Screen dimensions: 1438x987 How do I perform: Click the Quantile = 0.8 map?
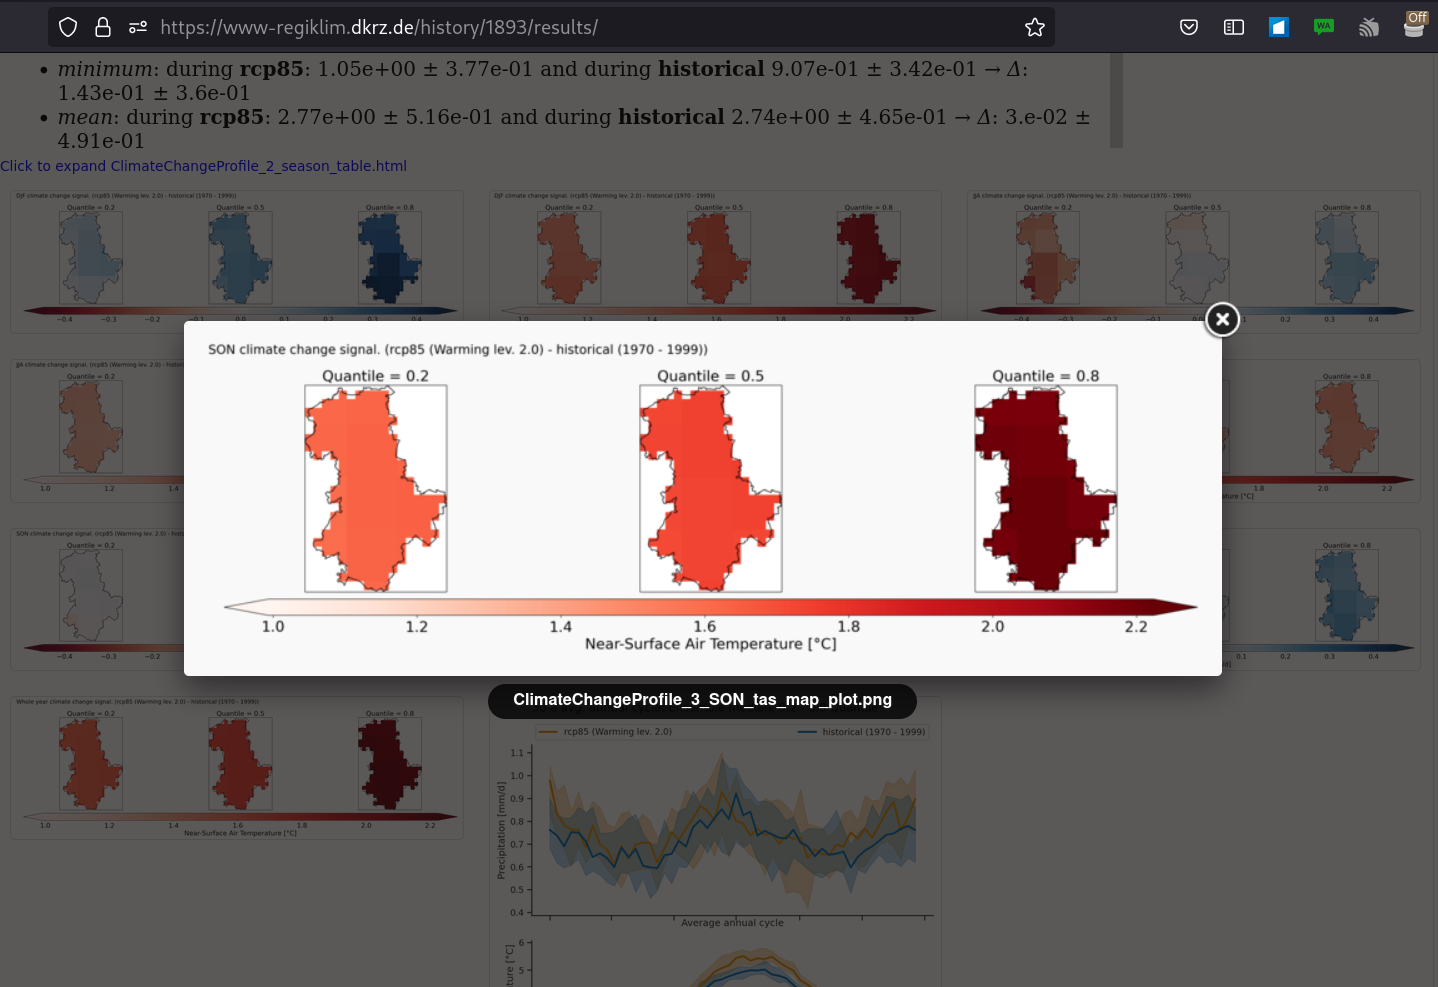click(x=1045, y=489)
